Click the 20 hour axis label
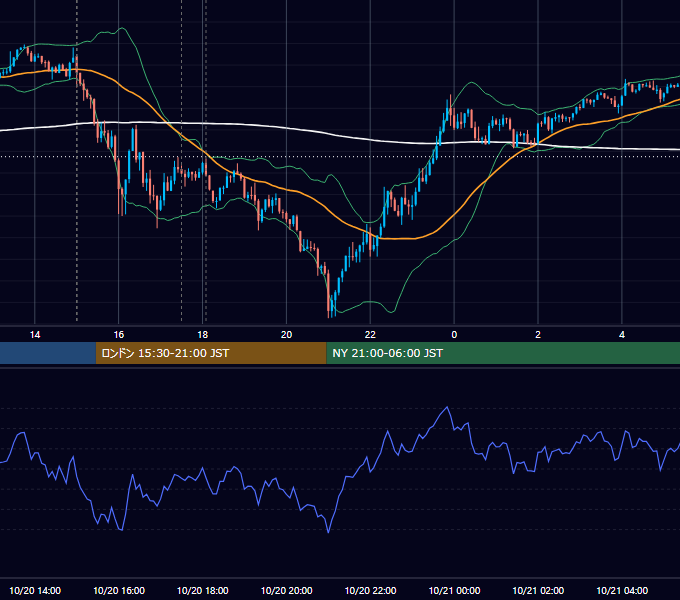Screen dimensions: 680x600 (286, 334)
